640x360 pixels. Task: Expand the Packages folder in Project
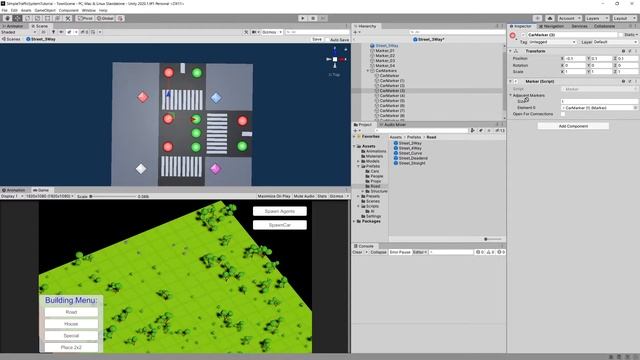(354, 221)
